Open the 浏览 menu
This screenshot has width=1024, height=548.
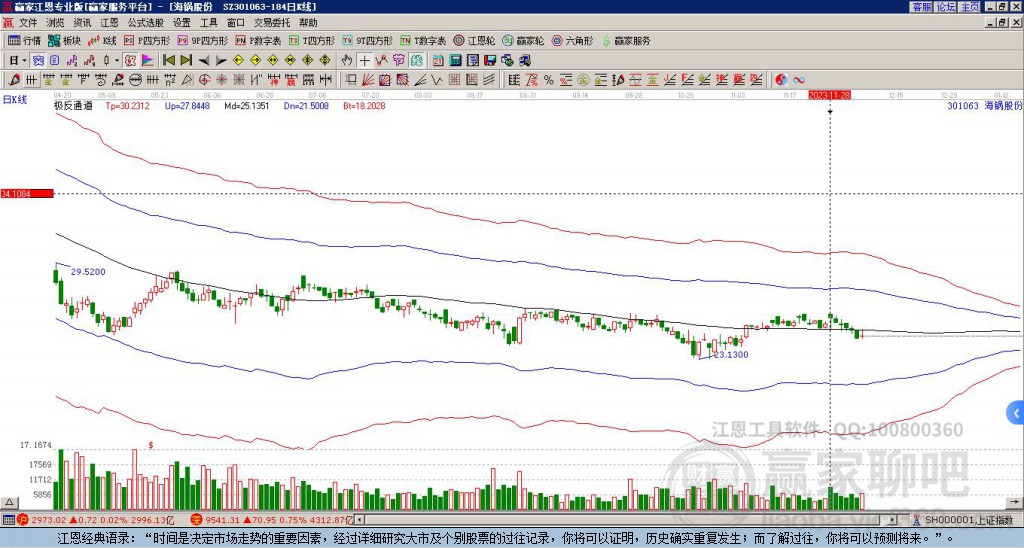coord(55,23)
